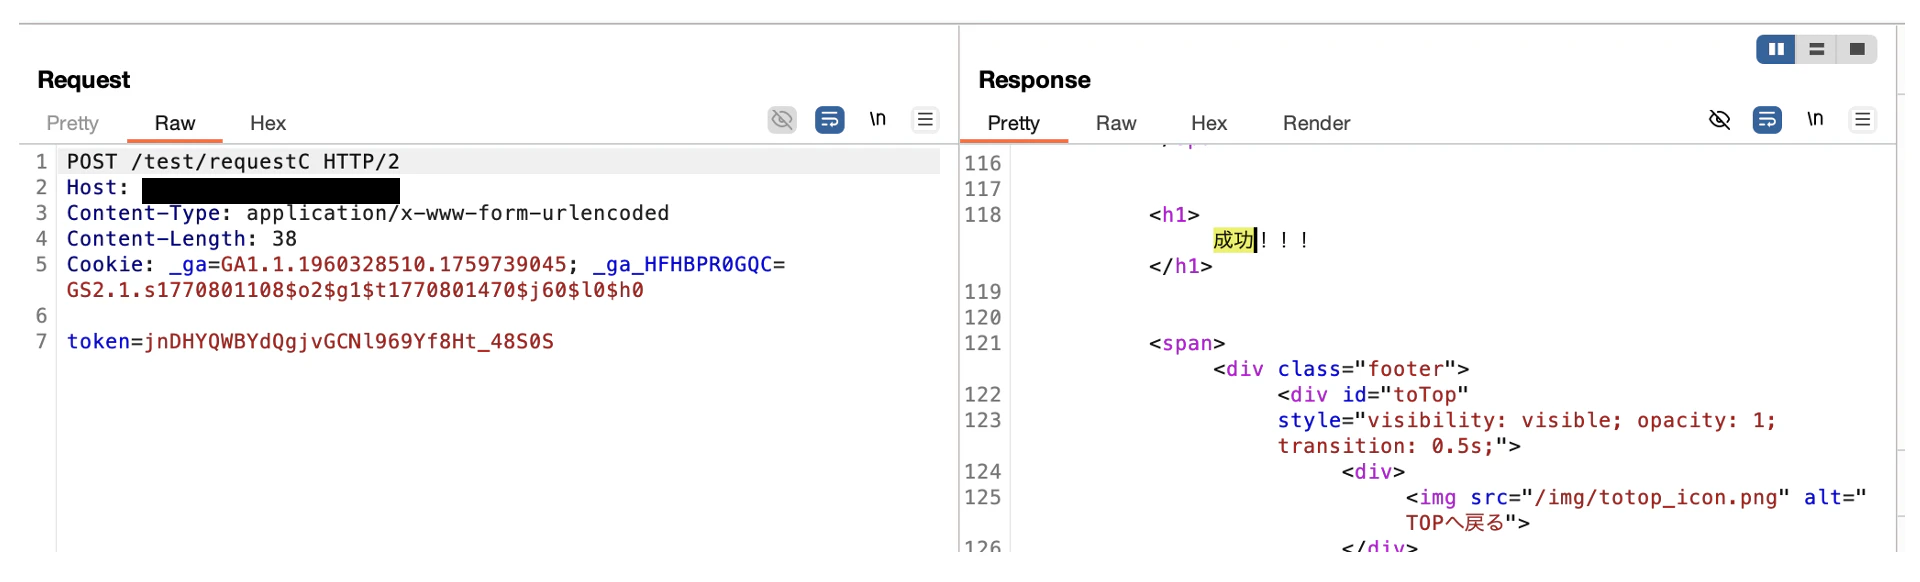1920x582 pixels.
Task: Select Request Raw tab
Action: click(x=174, y=123)
